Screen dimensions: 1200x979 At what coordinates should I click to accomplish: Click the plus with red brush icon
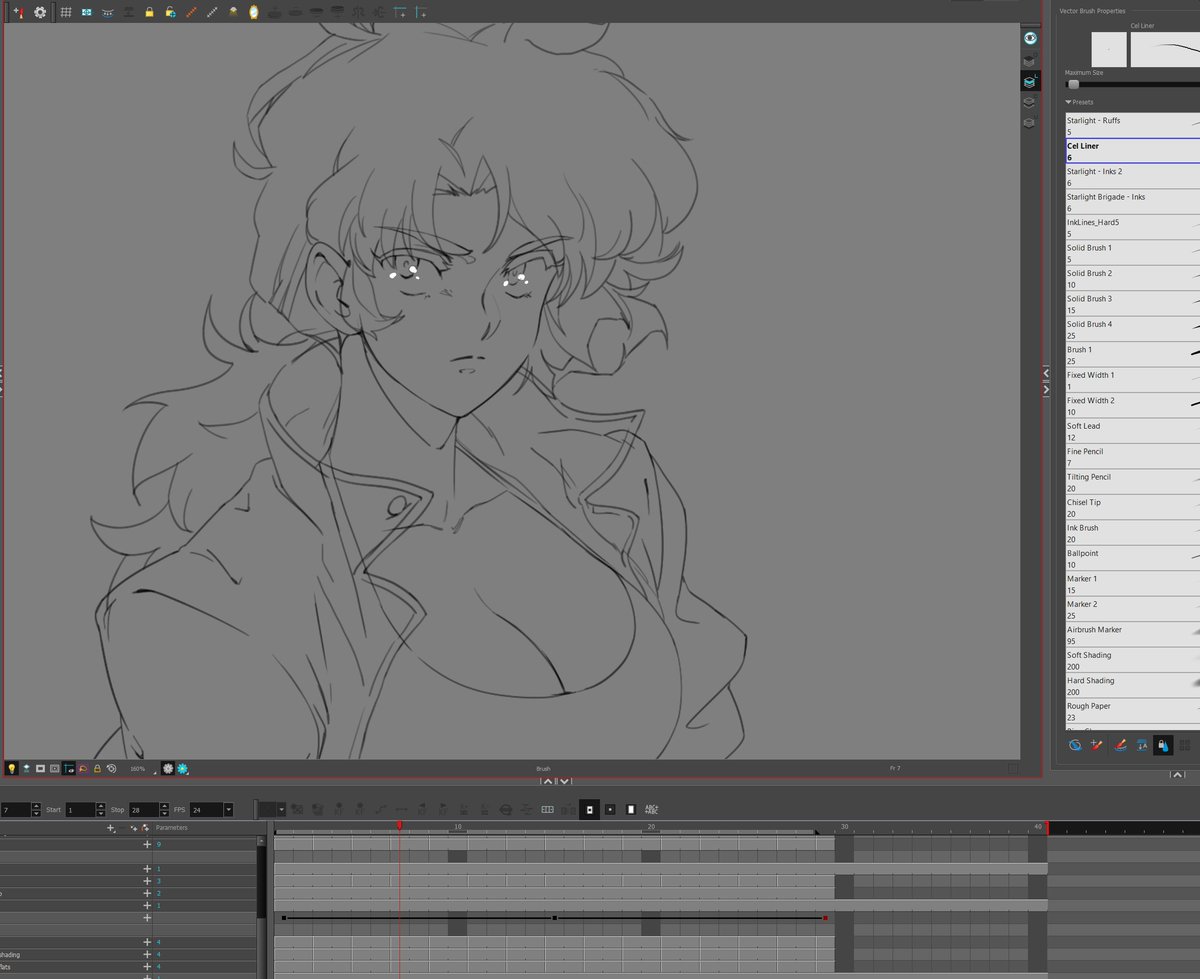click(x=17, y=12)
